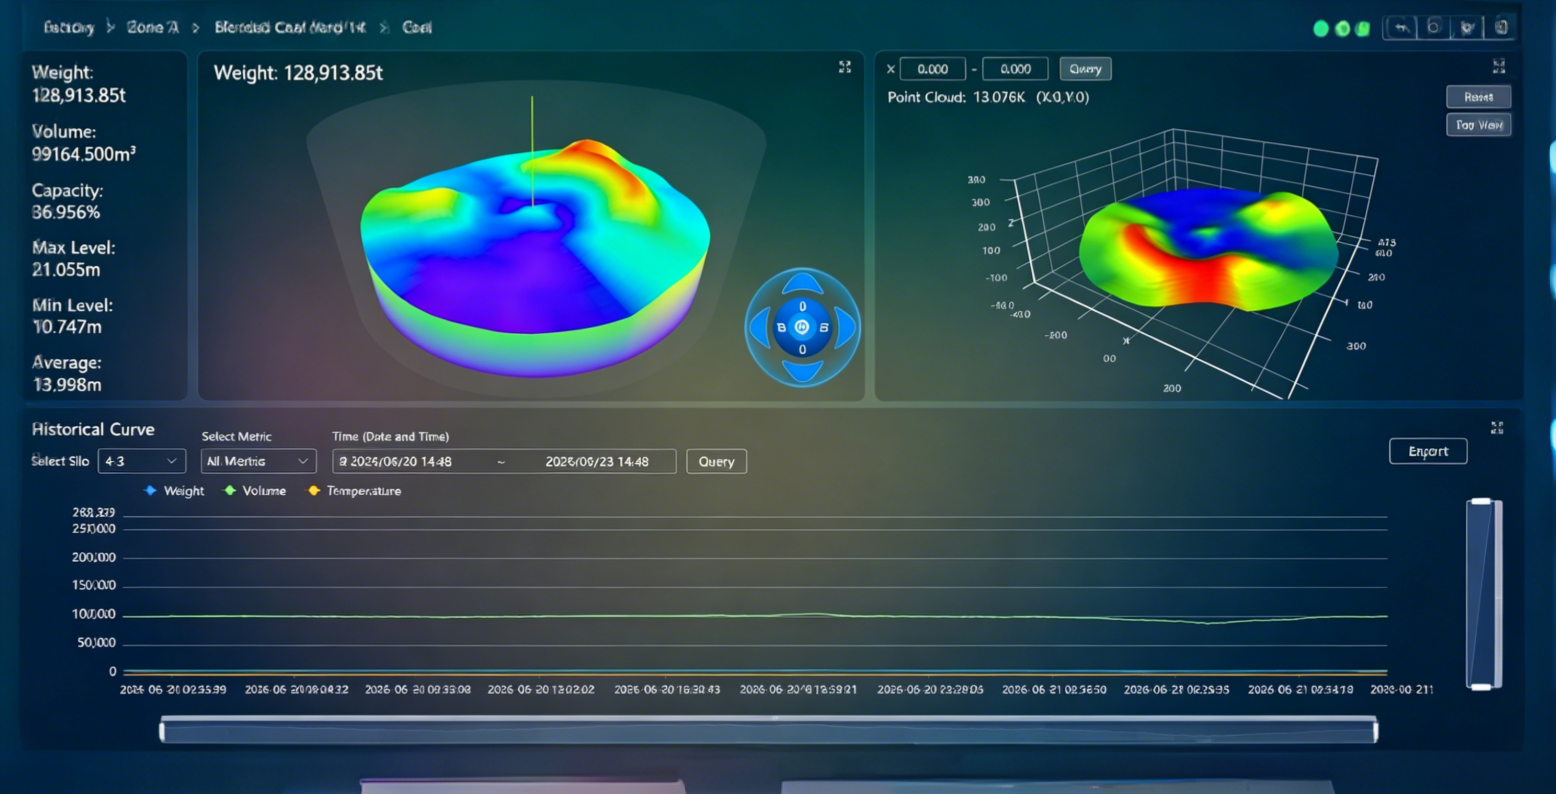Expand the Historical Curve panel fullscreen
This screenshot has height=794, width=1556.
(x=1497, y=428)
